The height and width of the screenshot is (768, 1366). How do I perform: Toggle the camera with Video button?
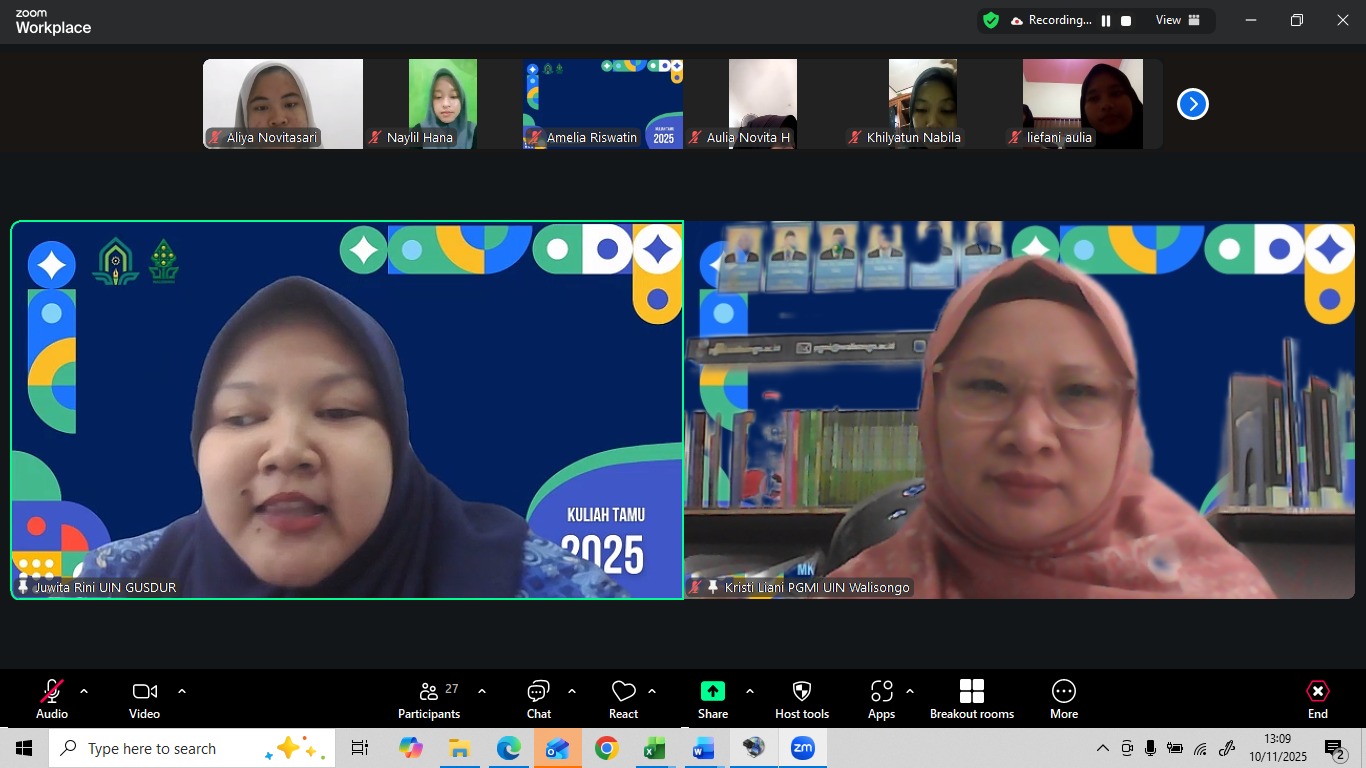click(x=144, y=698)
